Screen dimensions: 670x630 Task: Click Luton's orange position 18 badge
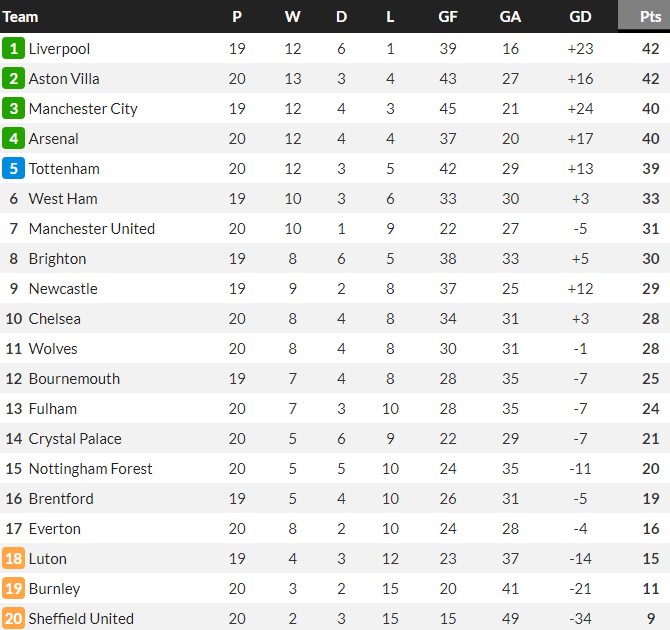(14, 559)
